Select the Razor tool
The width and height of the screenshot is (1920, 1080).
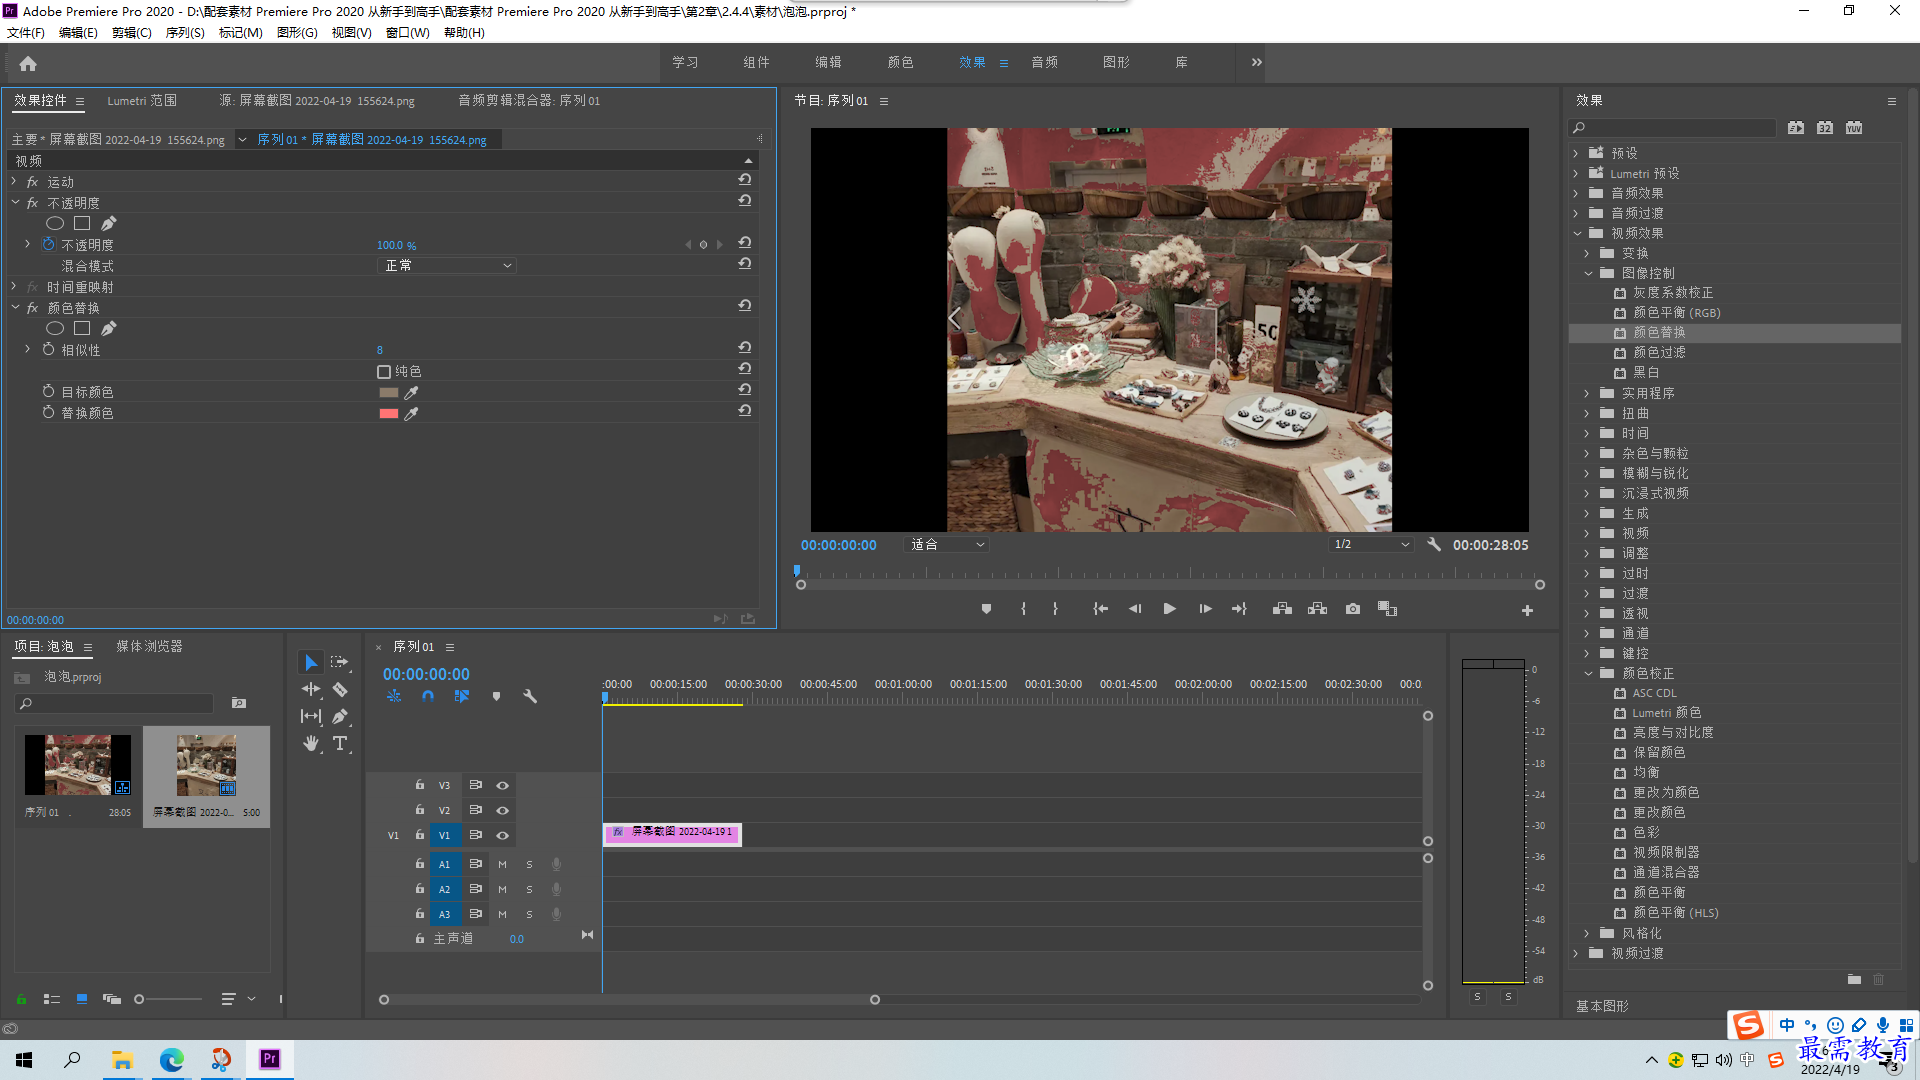tap(340, 689)
